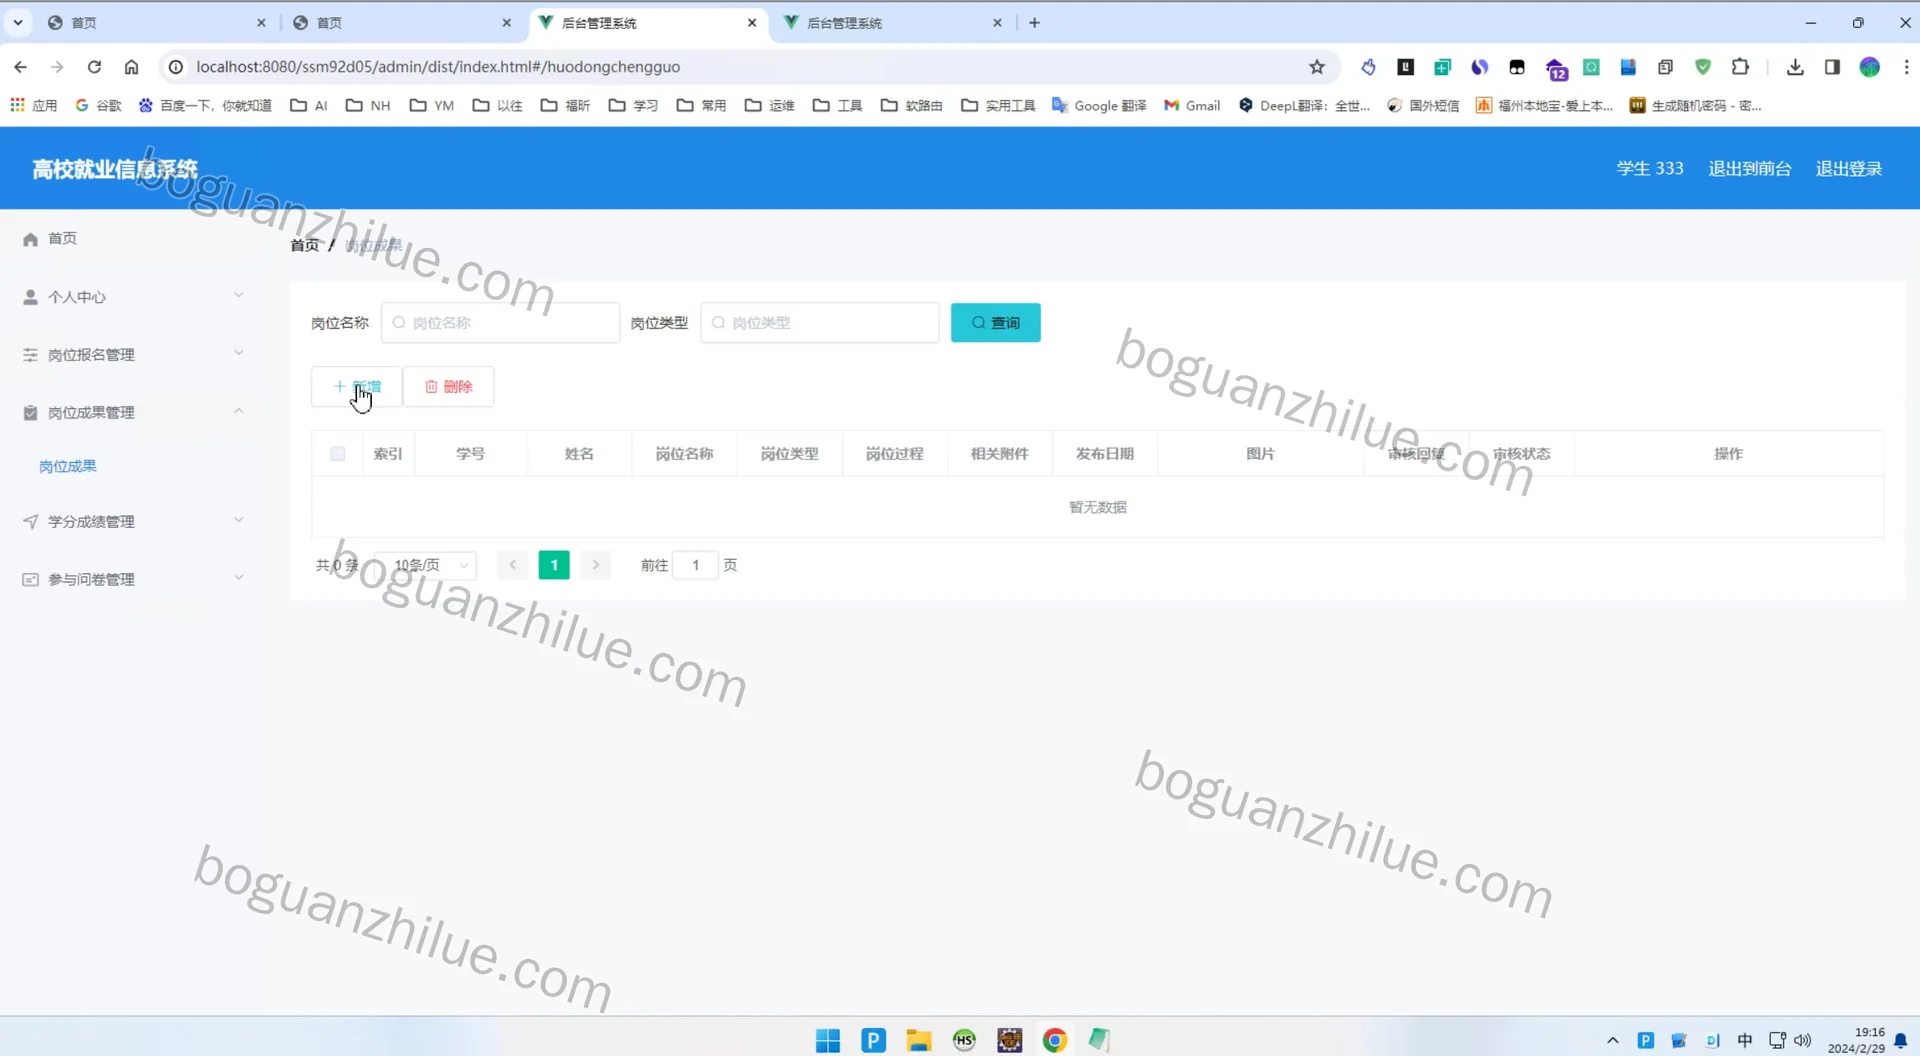Click the 岗位过程 column header

[894, 453]
